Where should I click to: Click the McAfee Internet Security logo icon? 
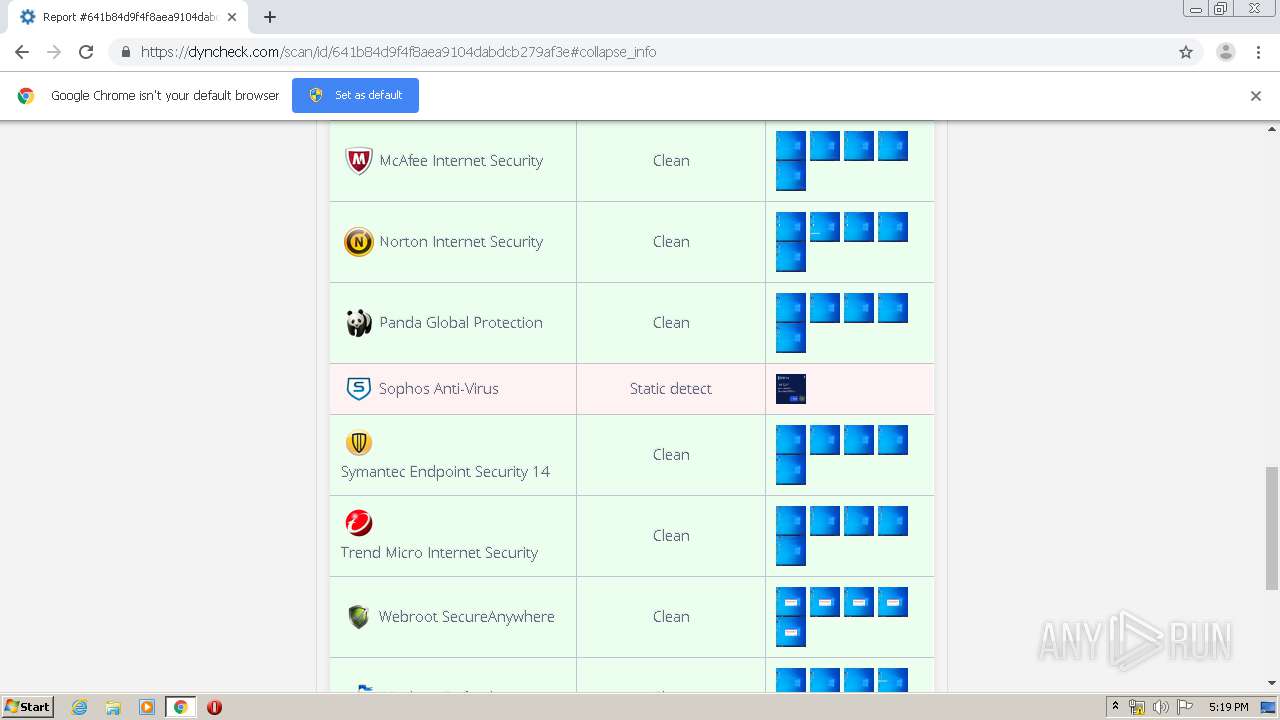click(359, 161)
